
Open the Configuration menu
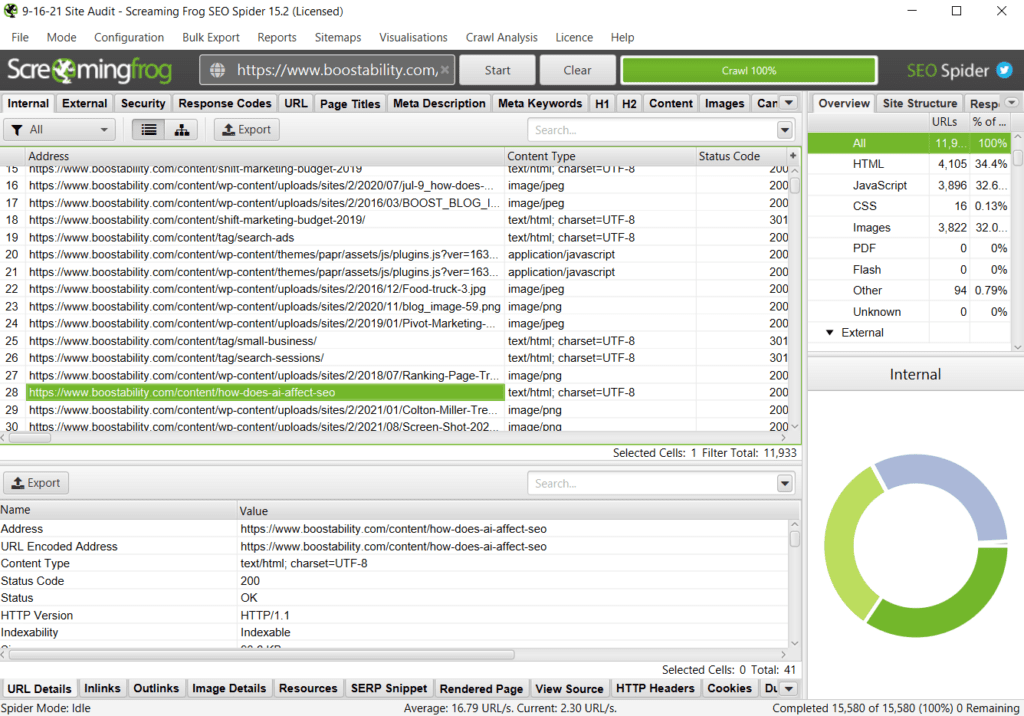(x=129, y=37)
